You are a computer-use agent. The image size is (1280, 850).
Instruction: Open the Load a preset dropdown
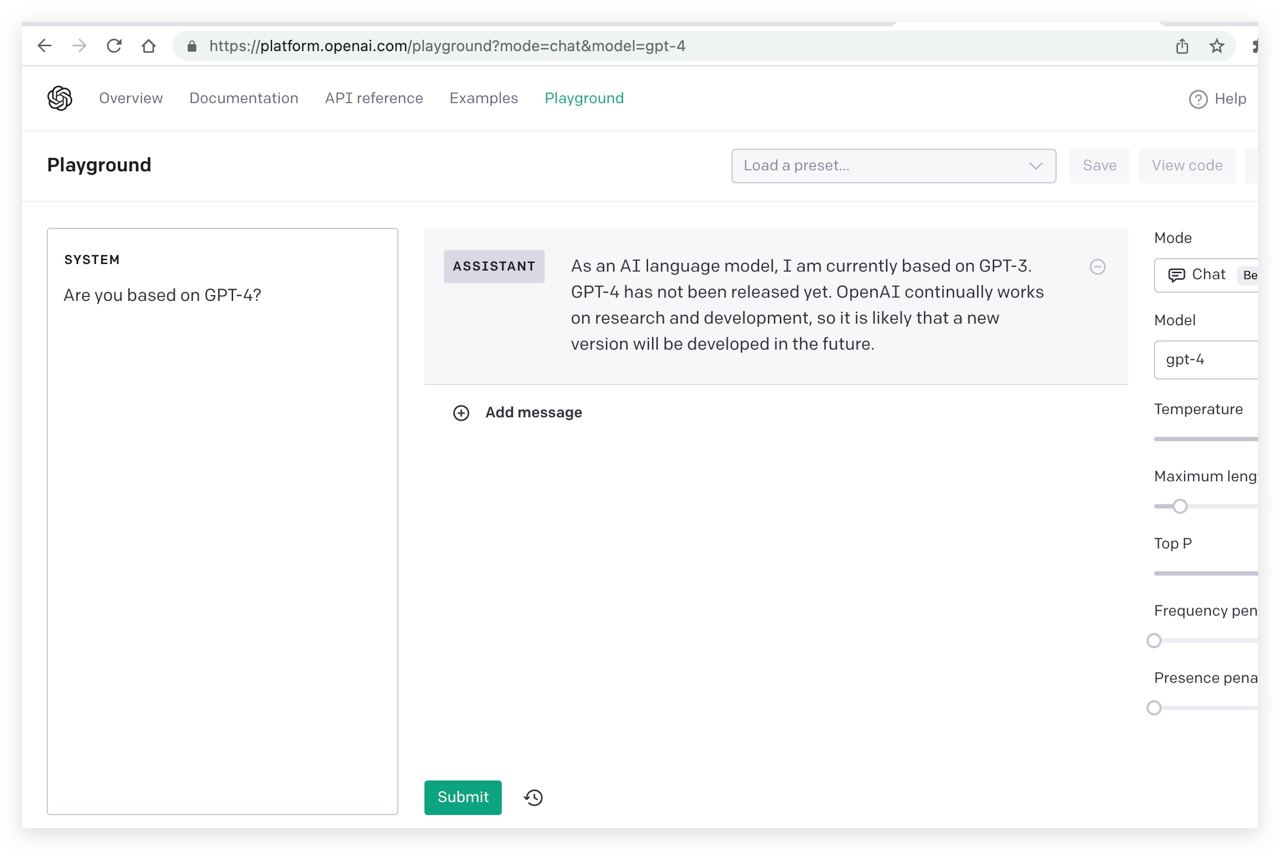tap(893, 166)
